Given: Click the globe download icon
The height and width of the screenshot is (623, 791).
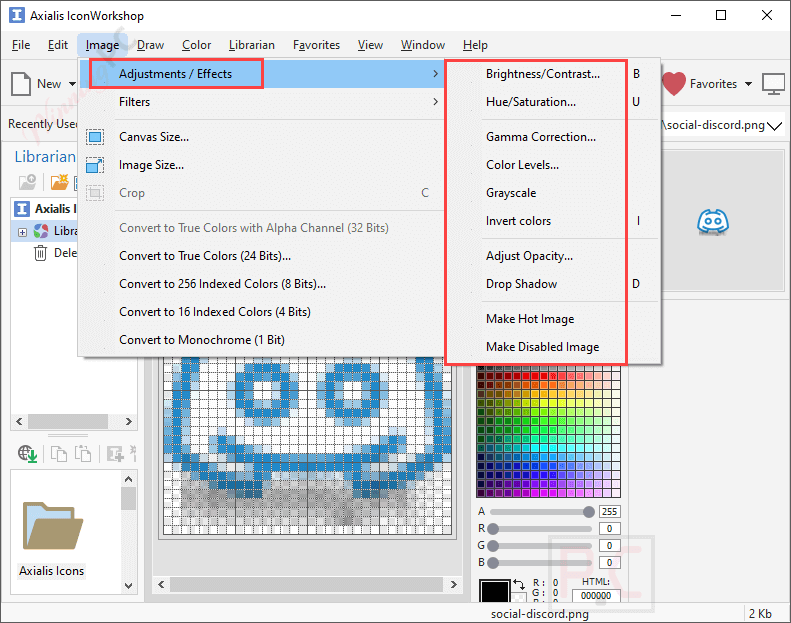Looking at the screenshot, I should click(x=27, y=454).
